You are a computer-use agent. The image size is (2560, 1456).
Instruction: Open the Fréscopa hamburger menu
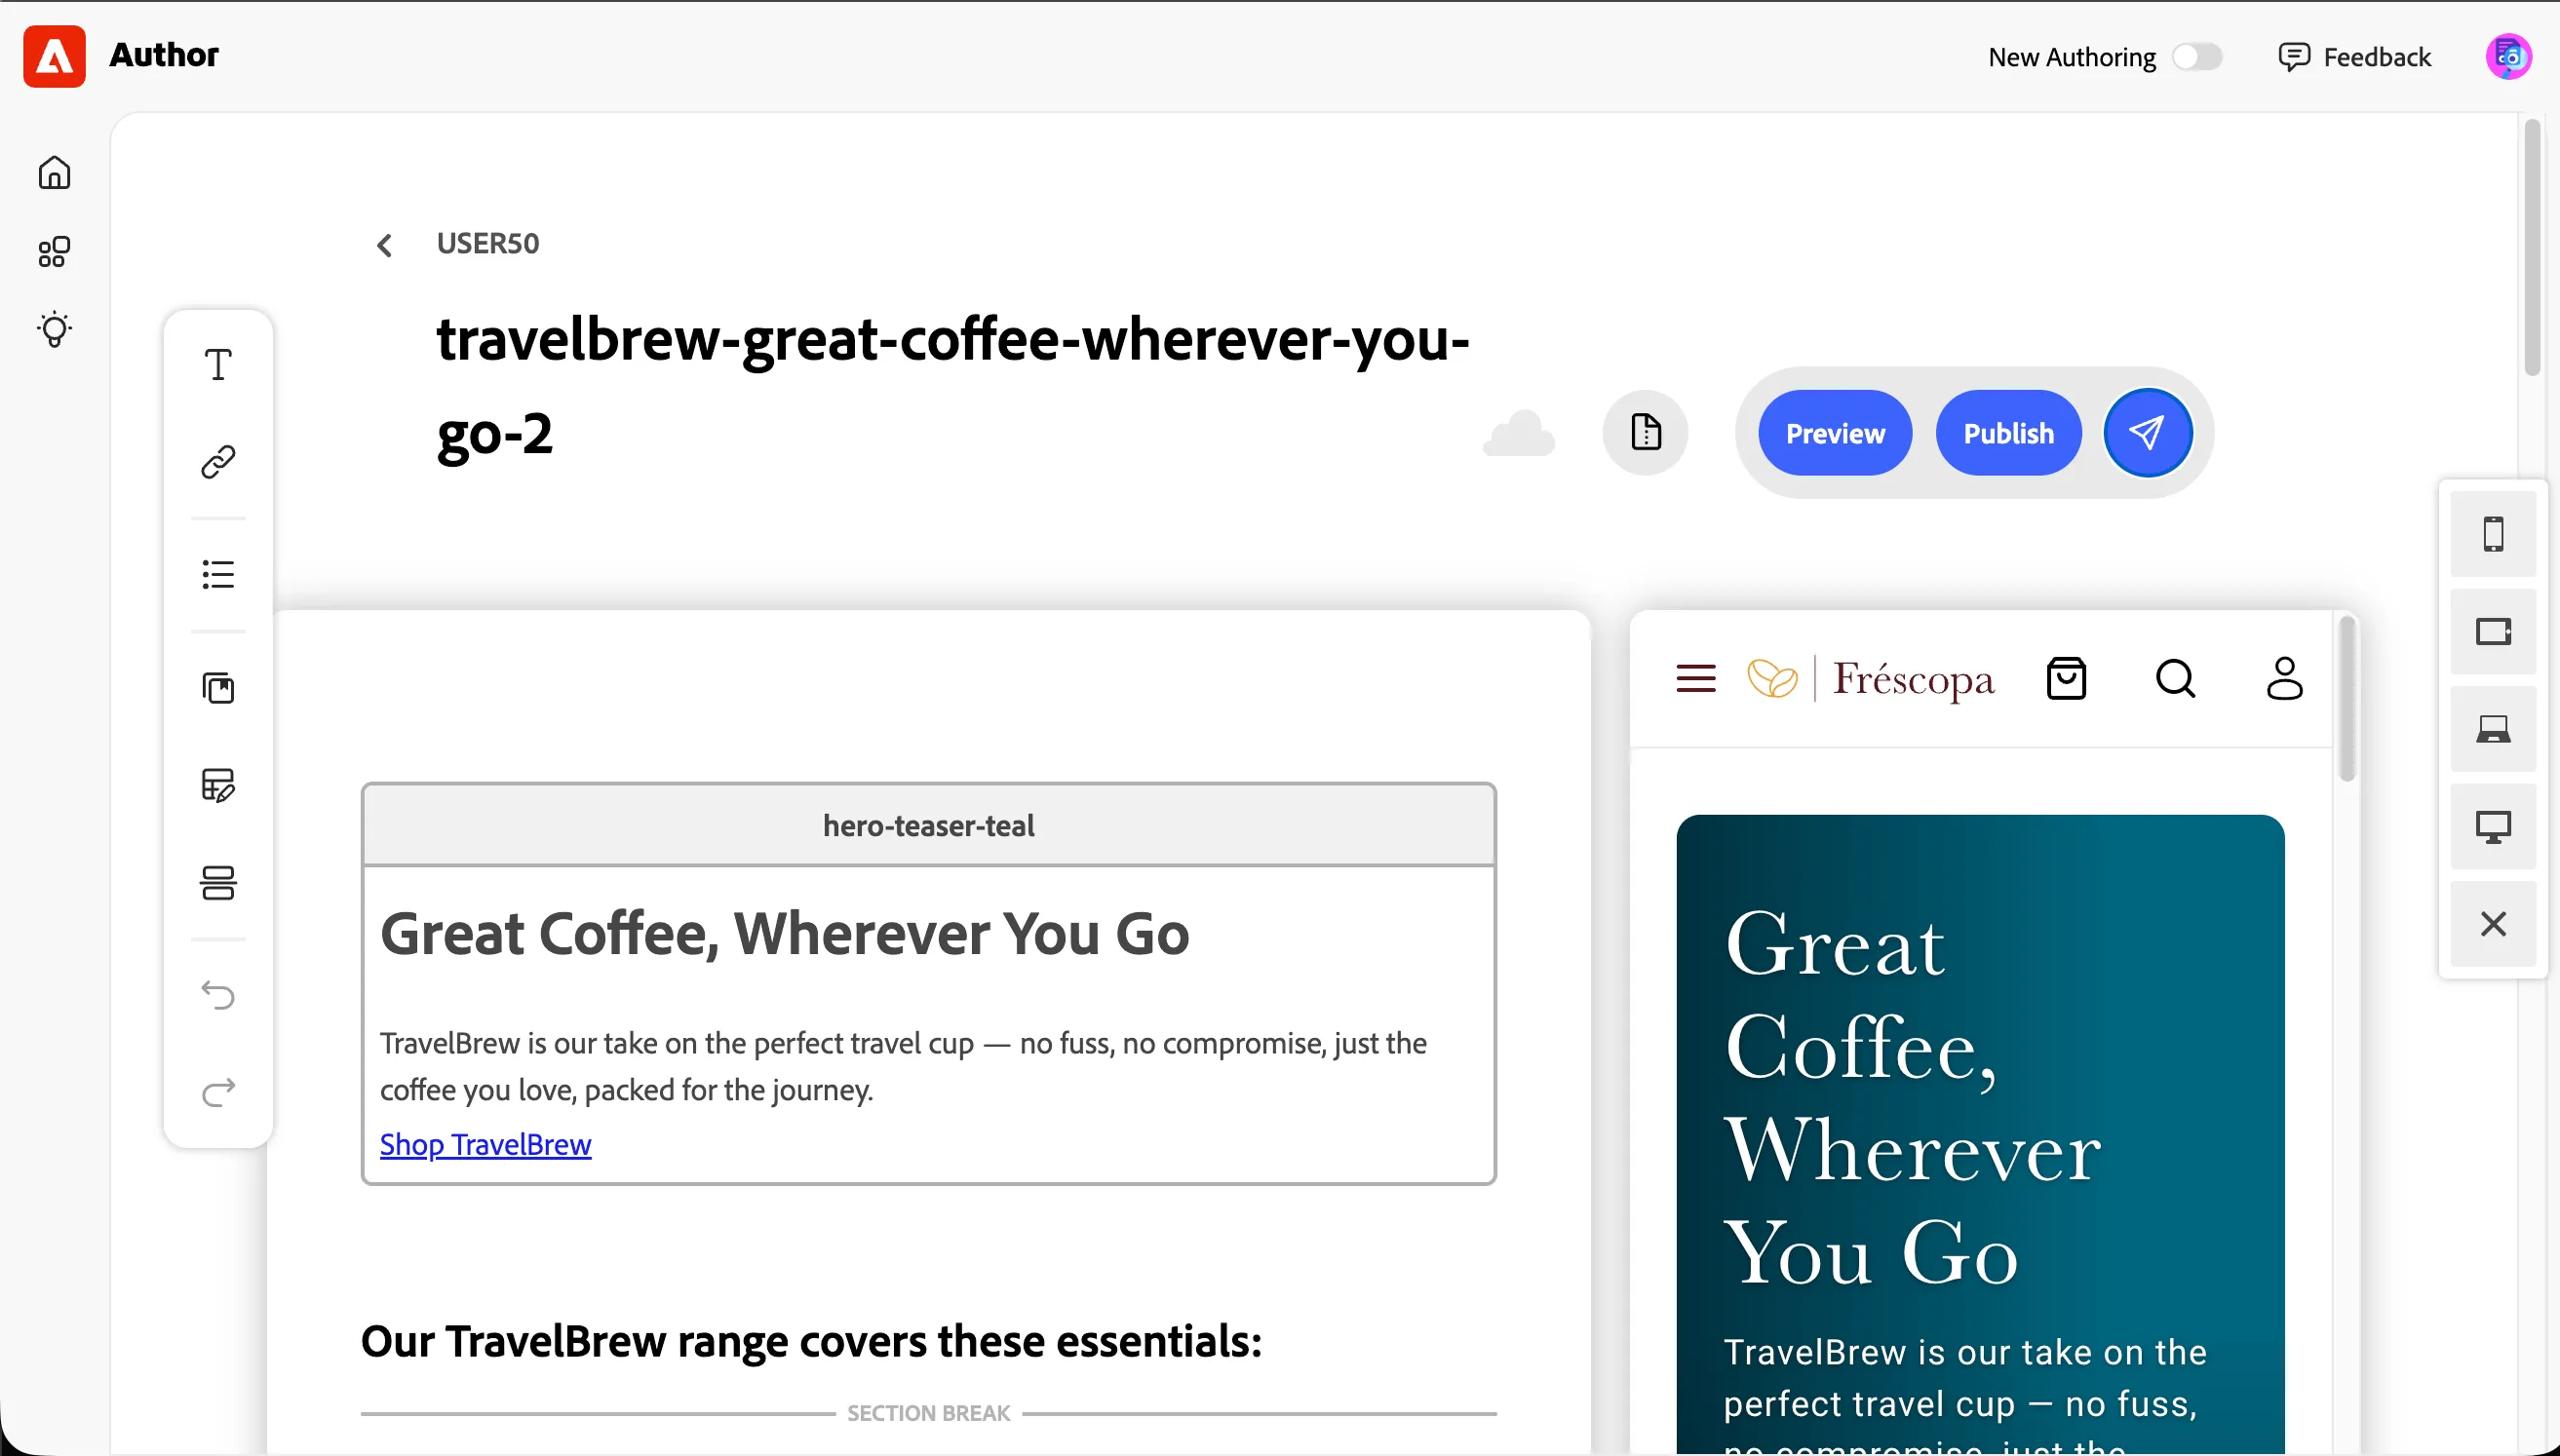click(x=1696, y=679)
